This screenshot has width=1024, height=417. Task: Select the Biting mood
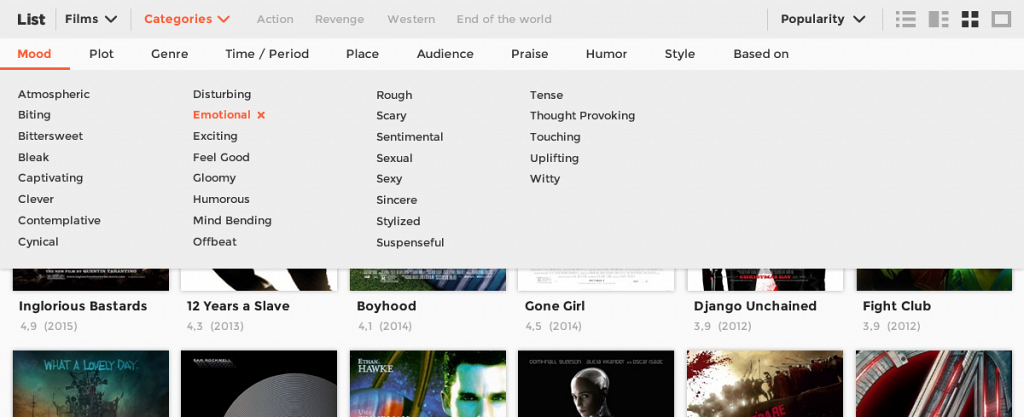34,115
